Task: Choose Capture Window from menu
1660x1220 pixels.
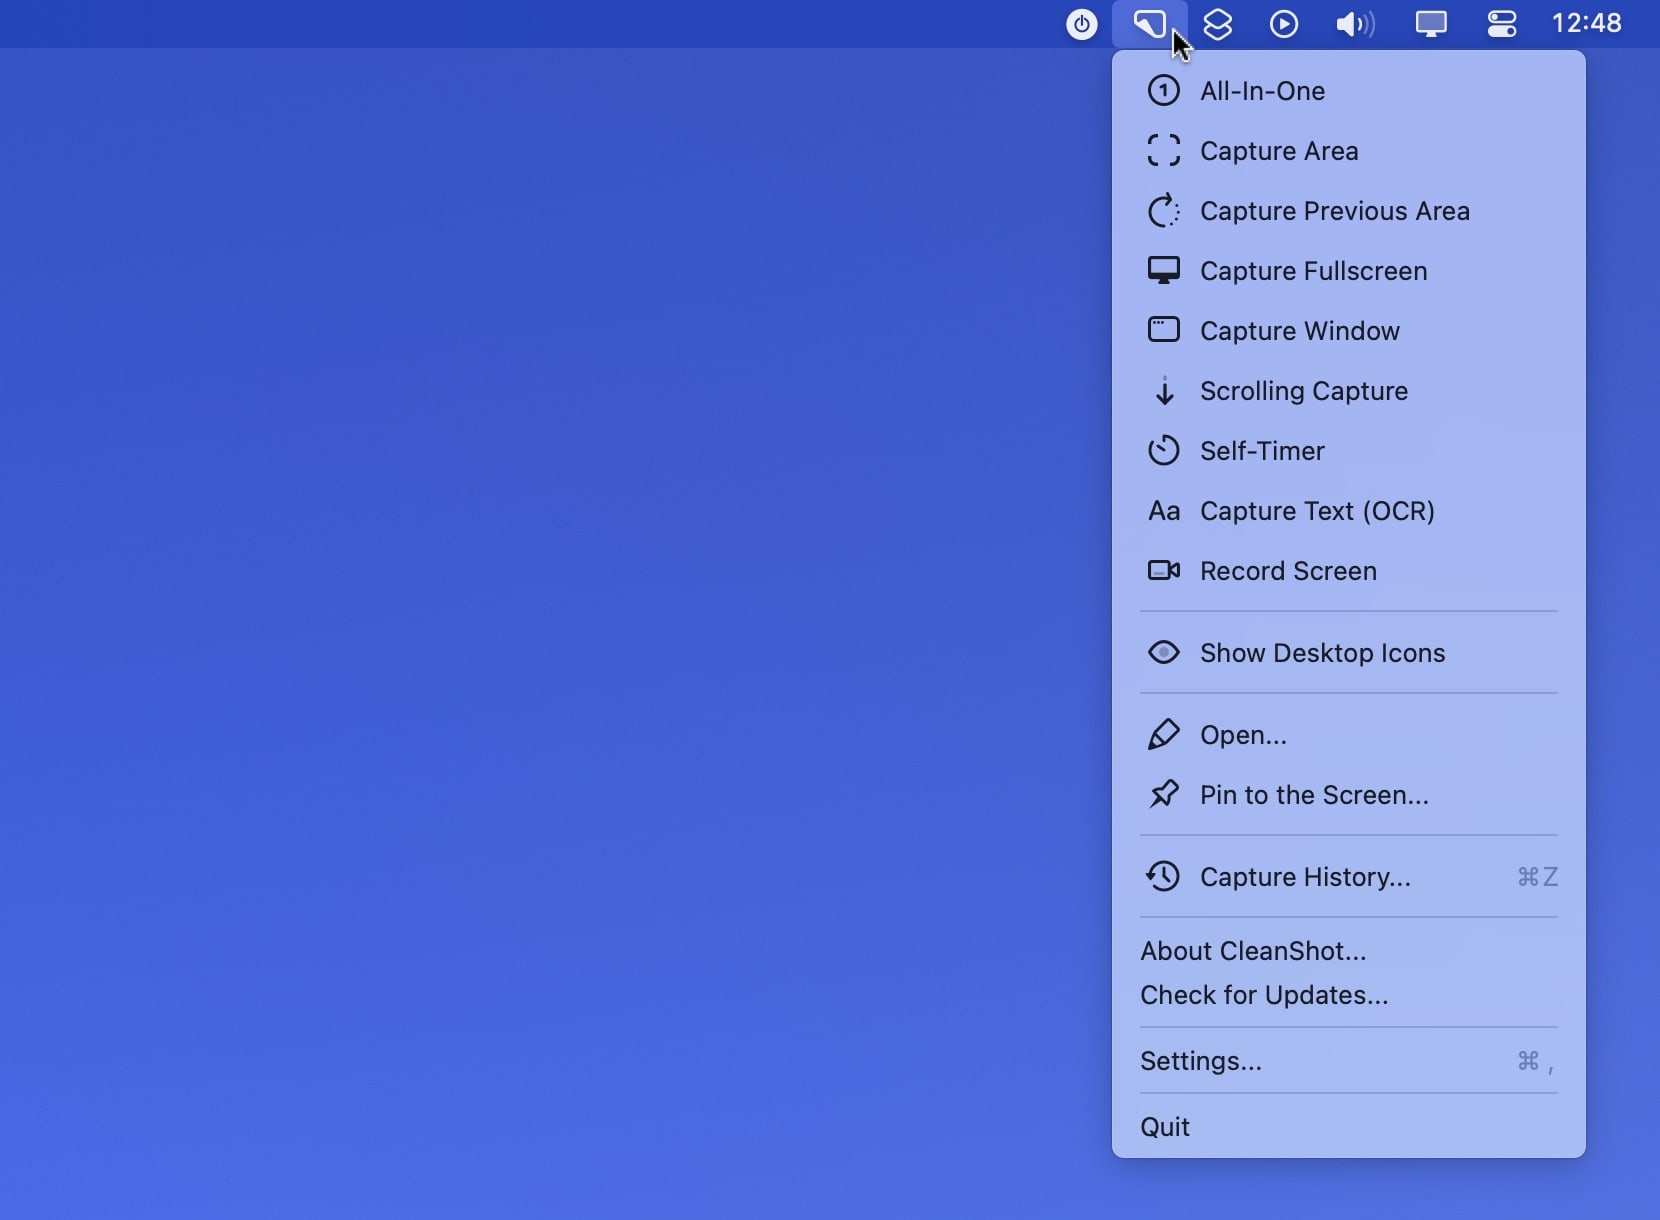Action: pyautogui.click(x=1299, y=331)
